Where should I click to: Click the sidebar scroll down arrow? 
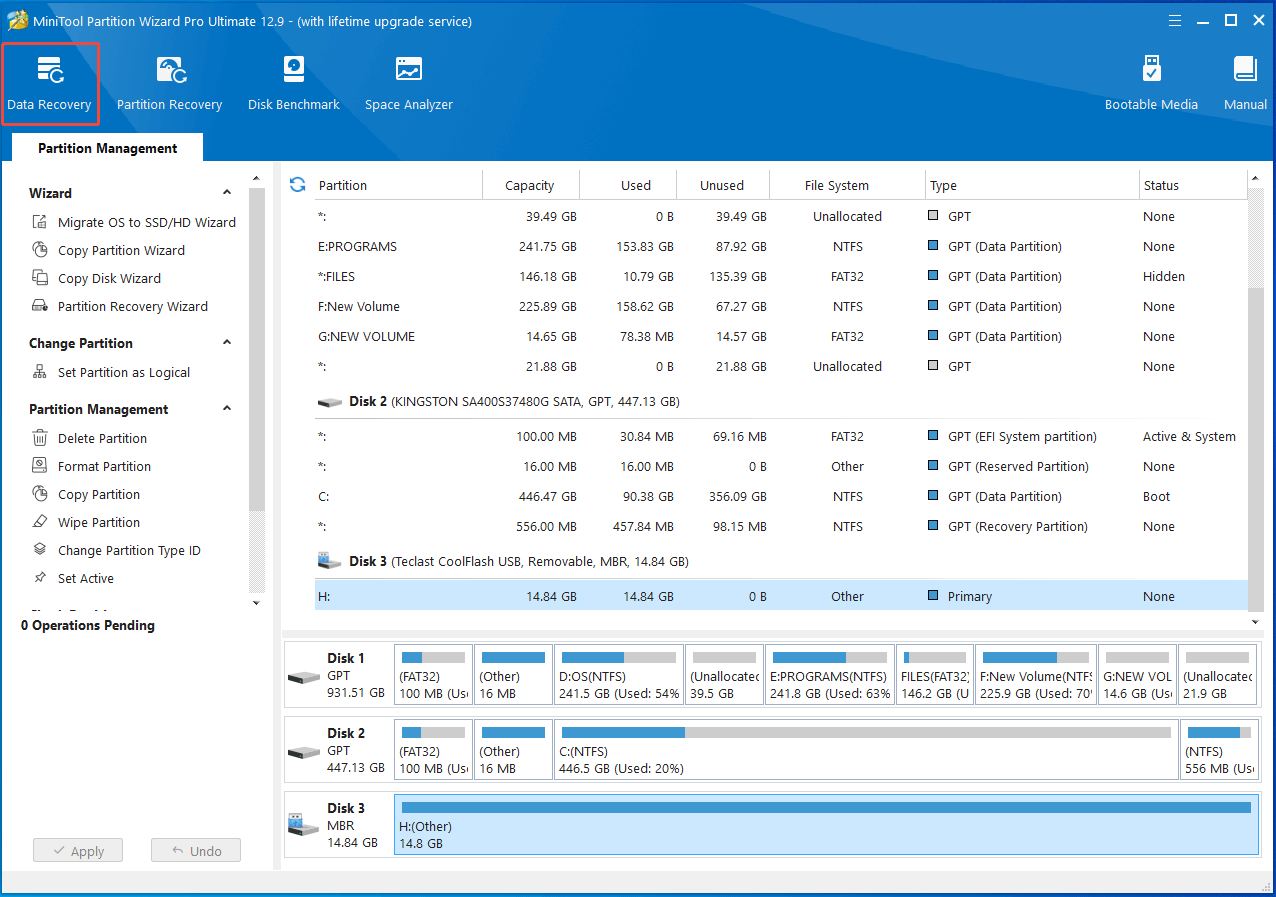pos(256,603)
